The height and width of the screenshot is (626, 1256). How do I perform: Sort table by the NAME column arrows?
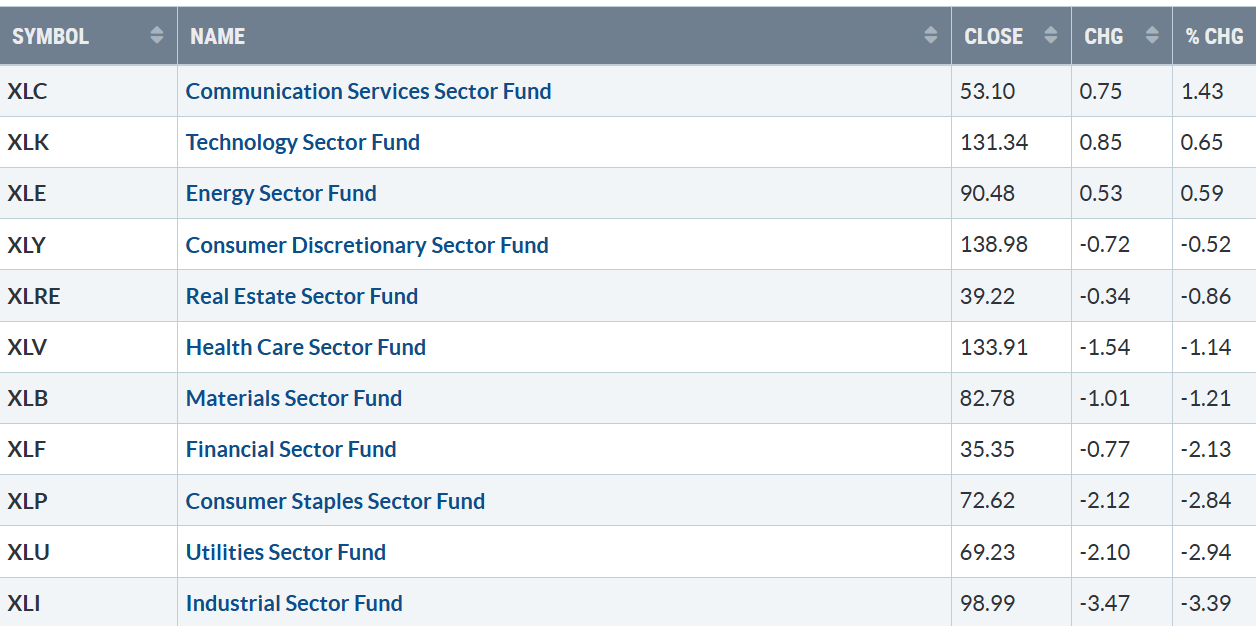coord(931,36)
